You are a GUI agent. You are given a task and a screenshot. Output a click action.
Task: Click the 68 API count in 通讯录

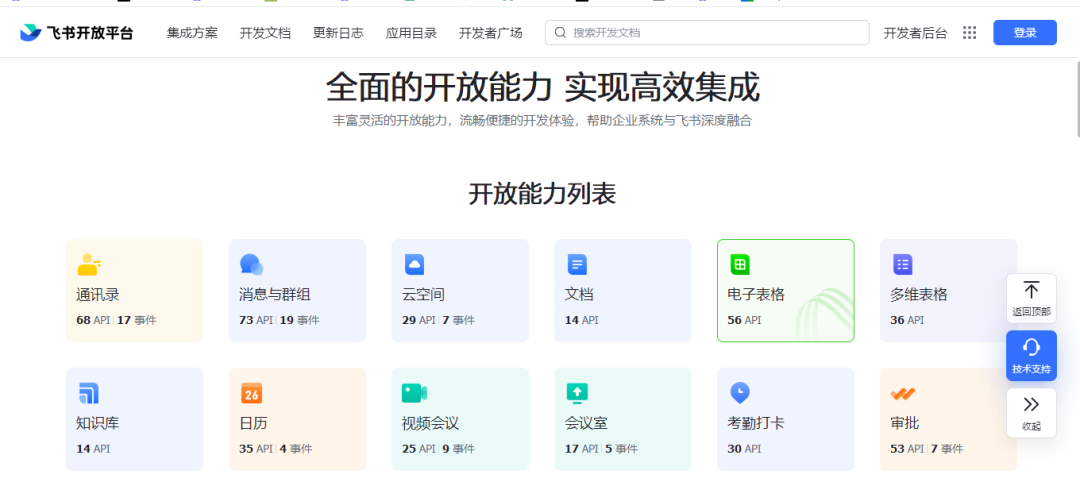point(93,320)
